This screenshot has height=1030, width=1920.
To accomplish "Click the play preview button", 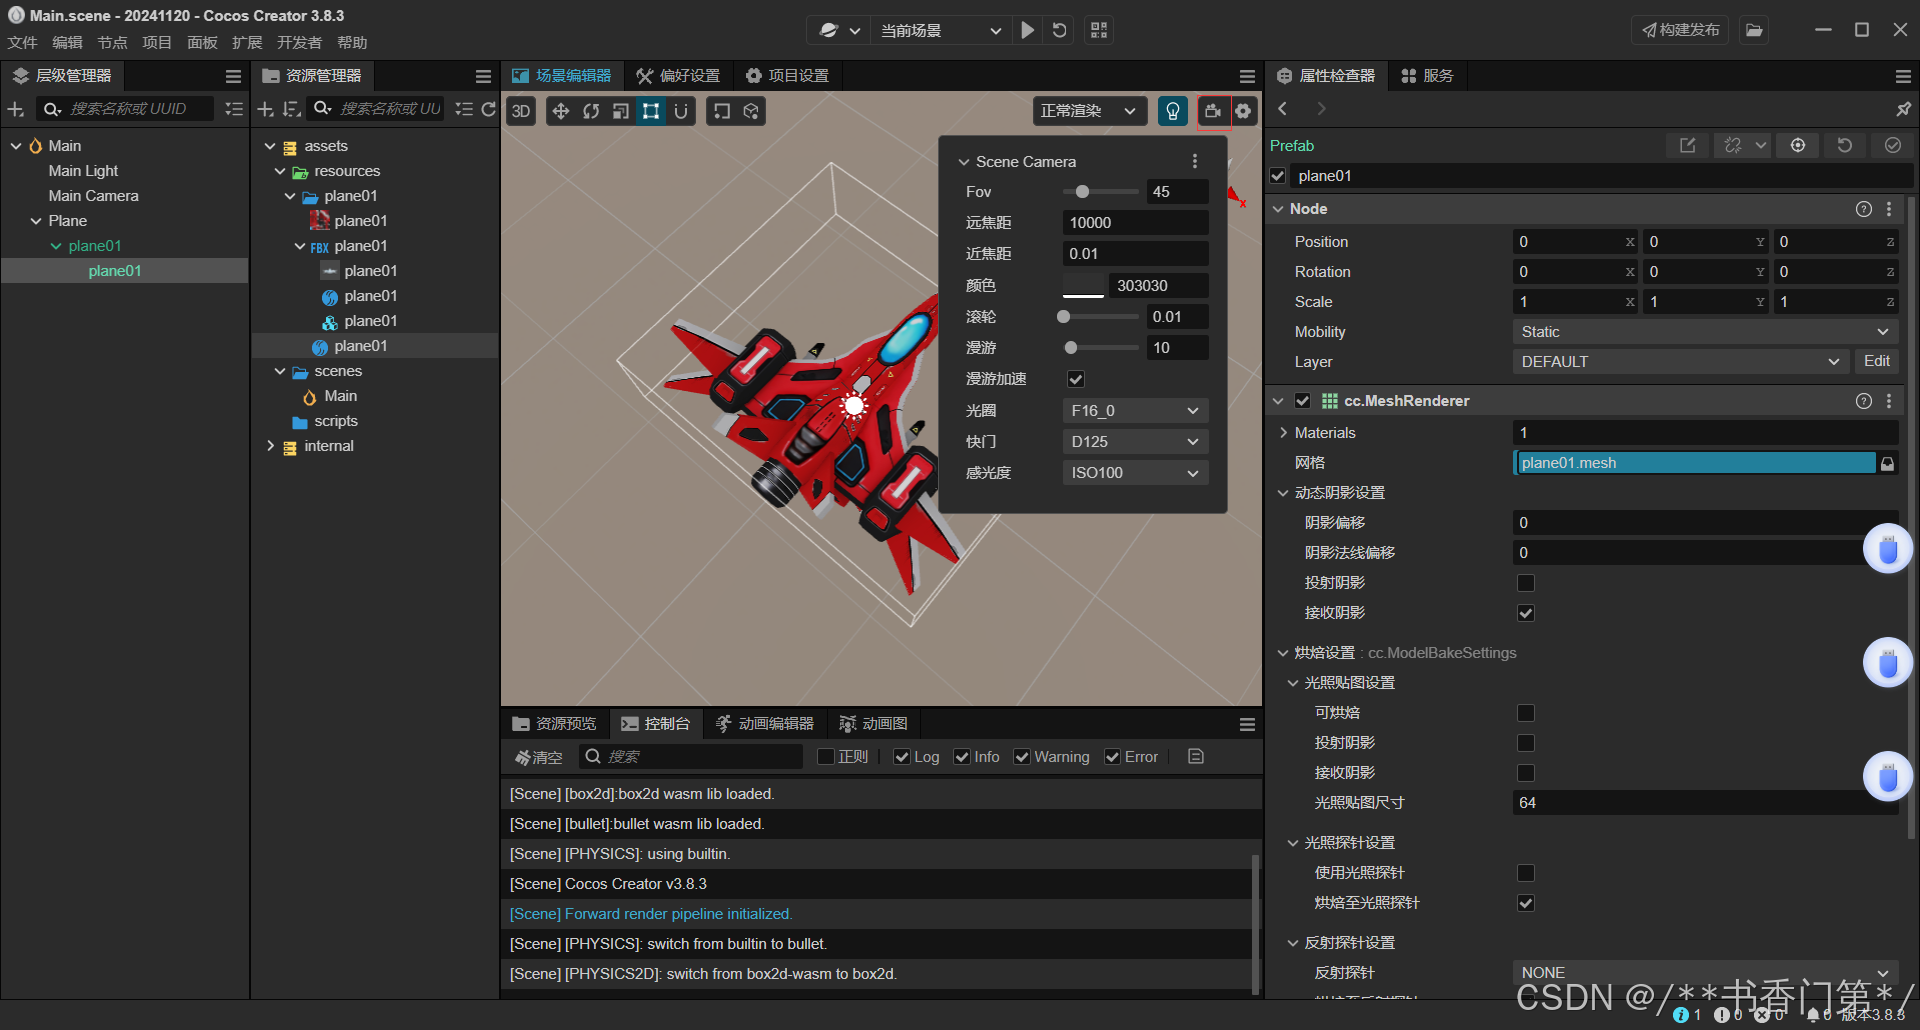I will coord(1027,30).
